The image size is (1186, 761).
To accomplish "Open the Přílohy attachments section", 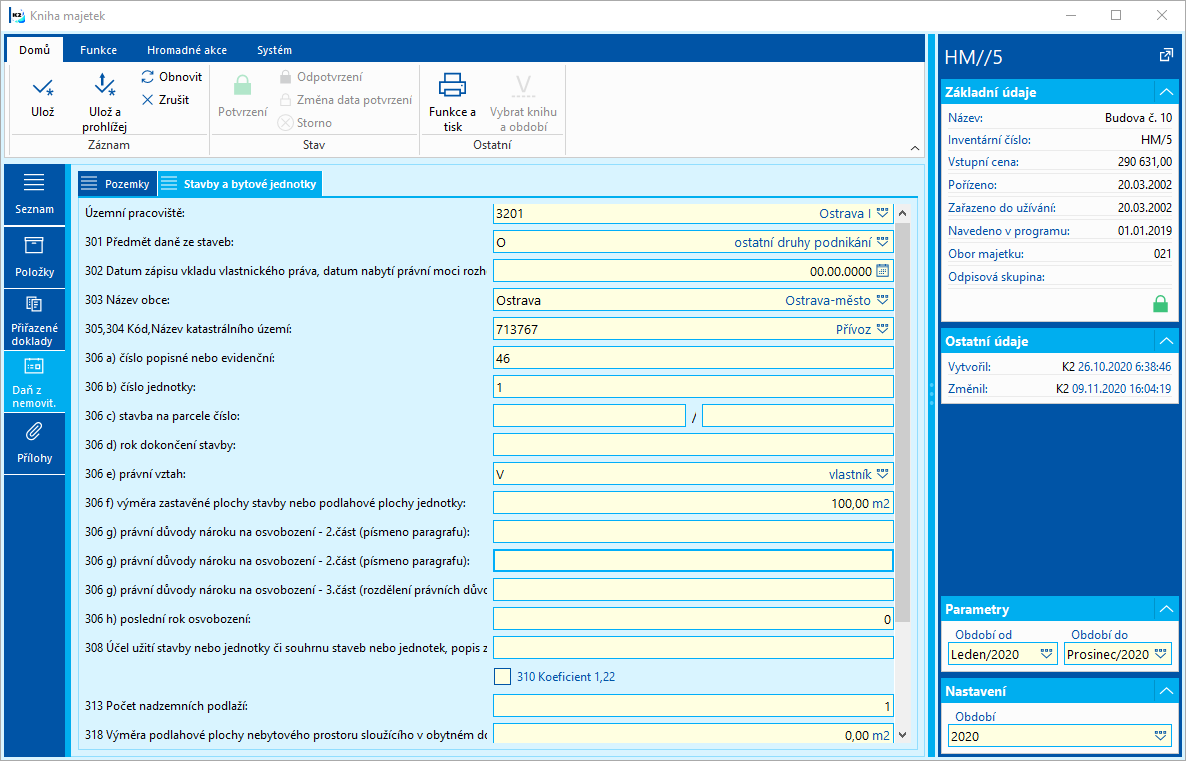I will 34,444.
